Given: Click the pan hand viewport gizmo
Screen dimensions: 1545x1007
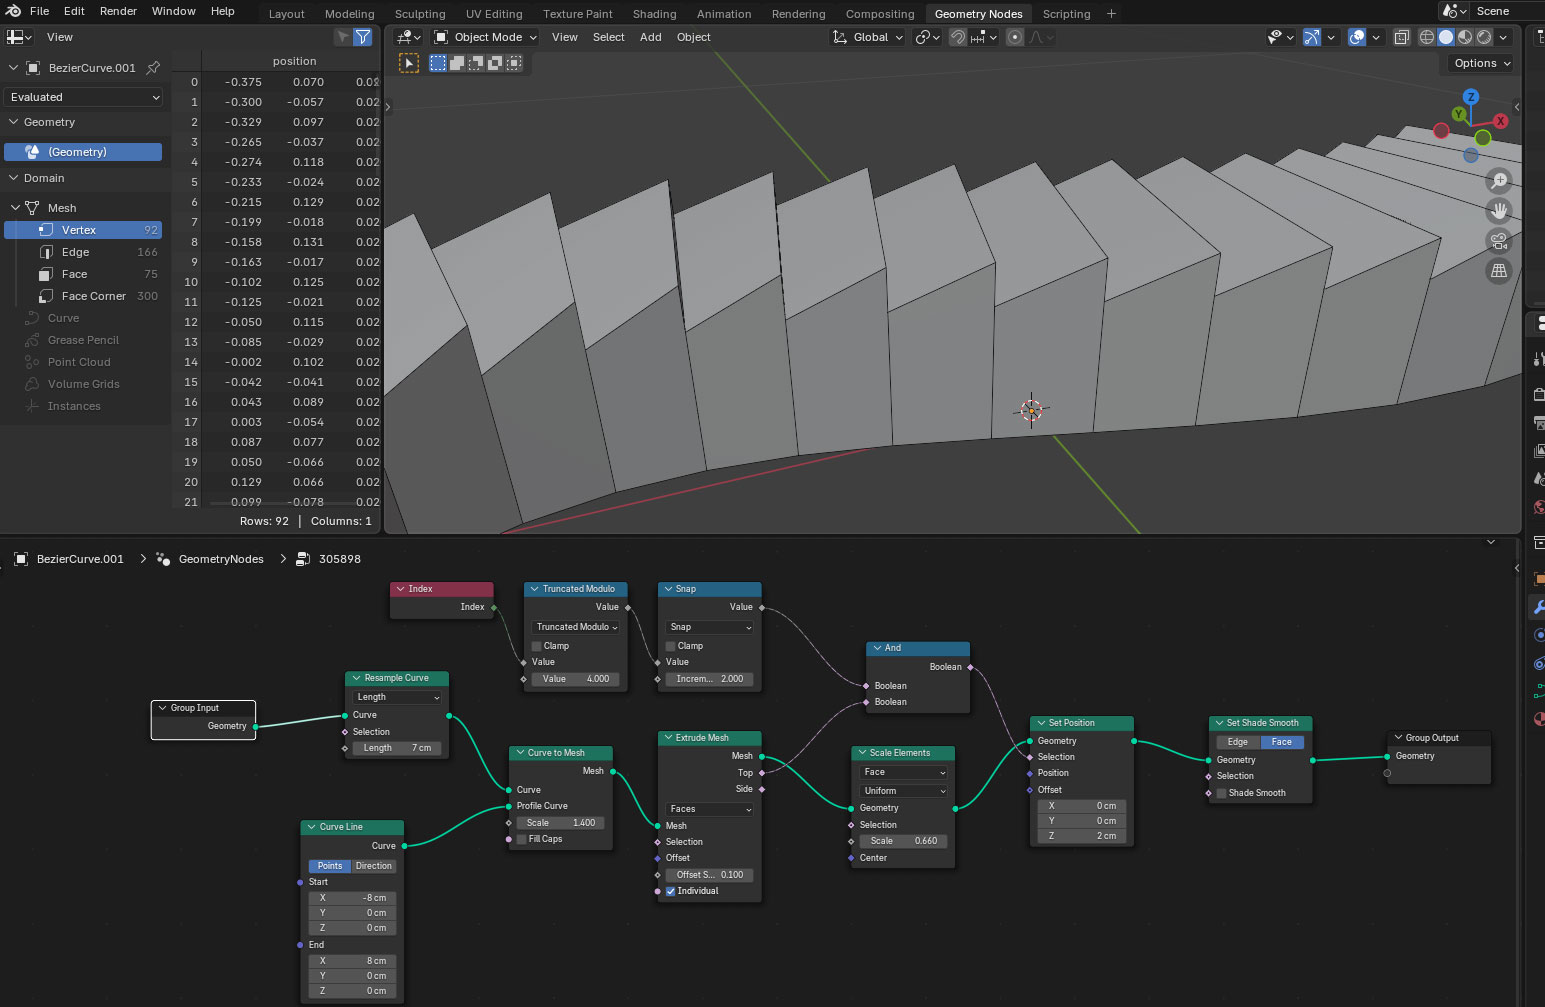Looking at the screenshot, I should [1498, 211].
